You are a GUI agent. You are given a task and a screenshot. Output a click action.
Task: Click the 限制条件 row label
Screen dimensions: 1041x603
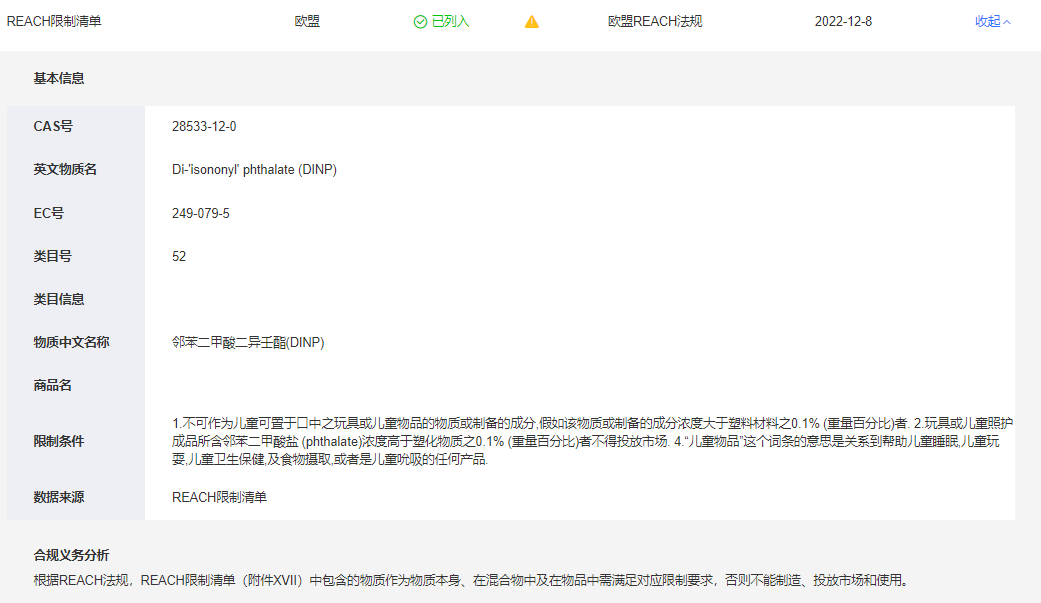click(59, 441)
